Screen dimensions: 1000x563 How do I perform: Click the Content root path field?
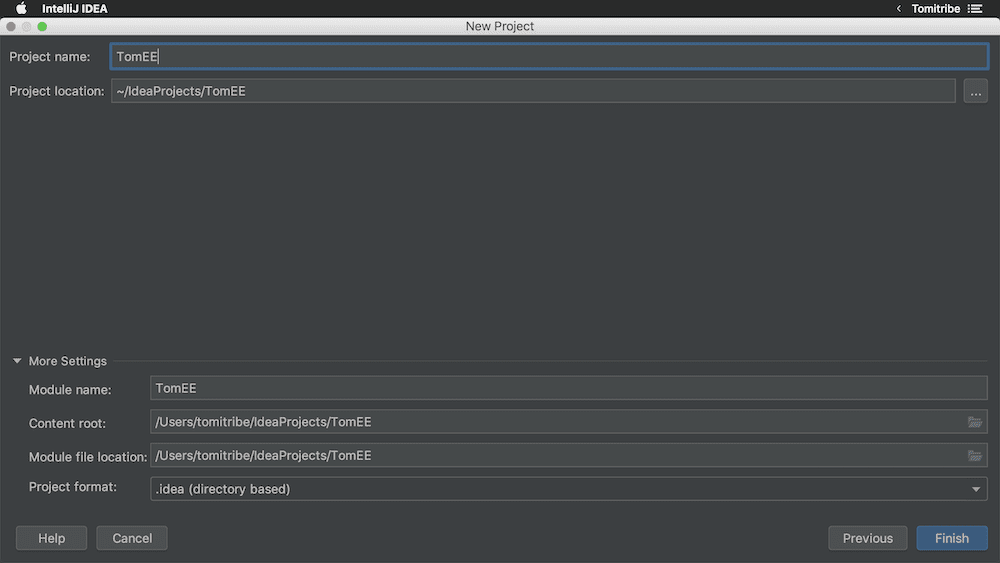coord(555,422)
